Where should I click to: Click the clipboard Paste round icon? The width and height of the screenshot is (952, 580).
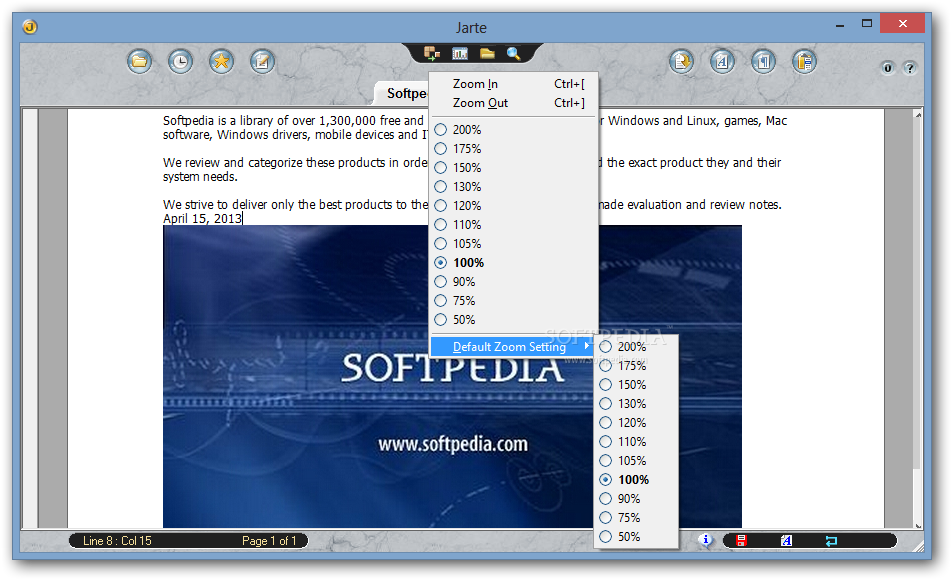coord(804,61)
